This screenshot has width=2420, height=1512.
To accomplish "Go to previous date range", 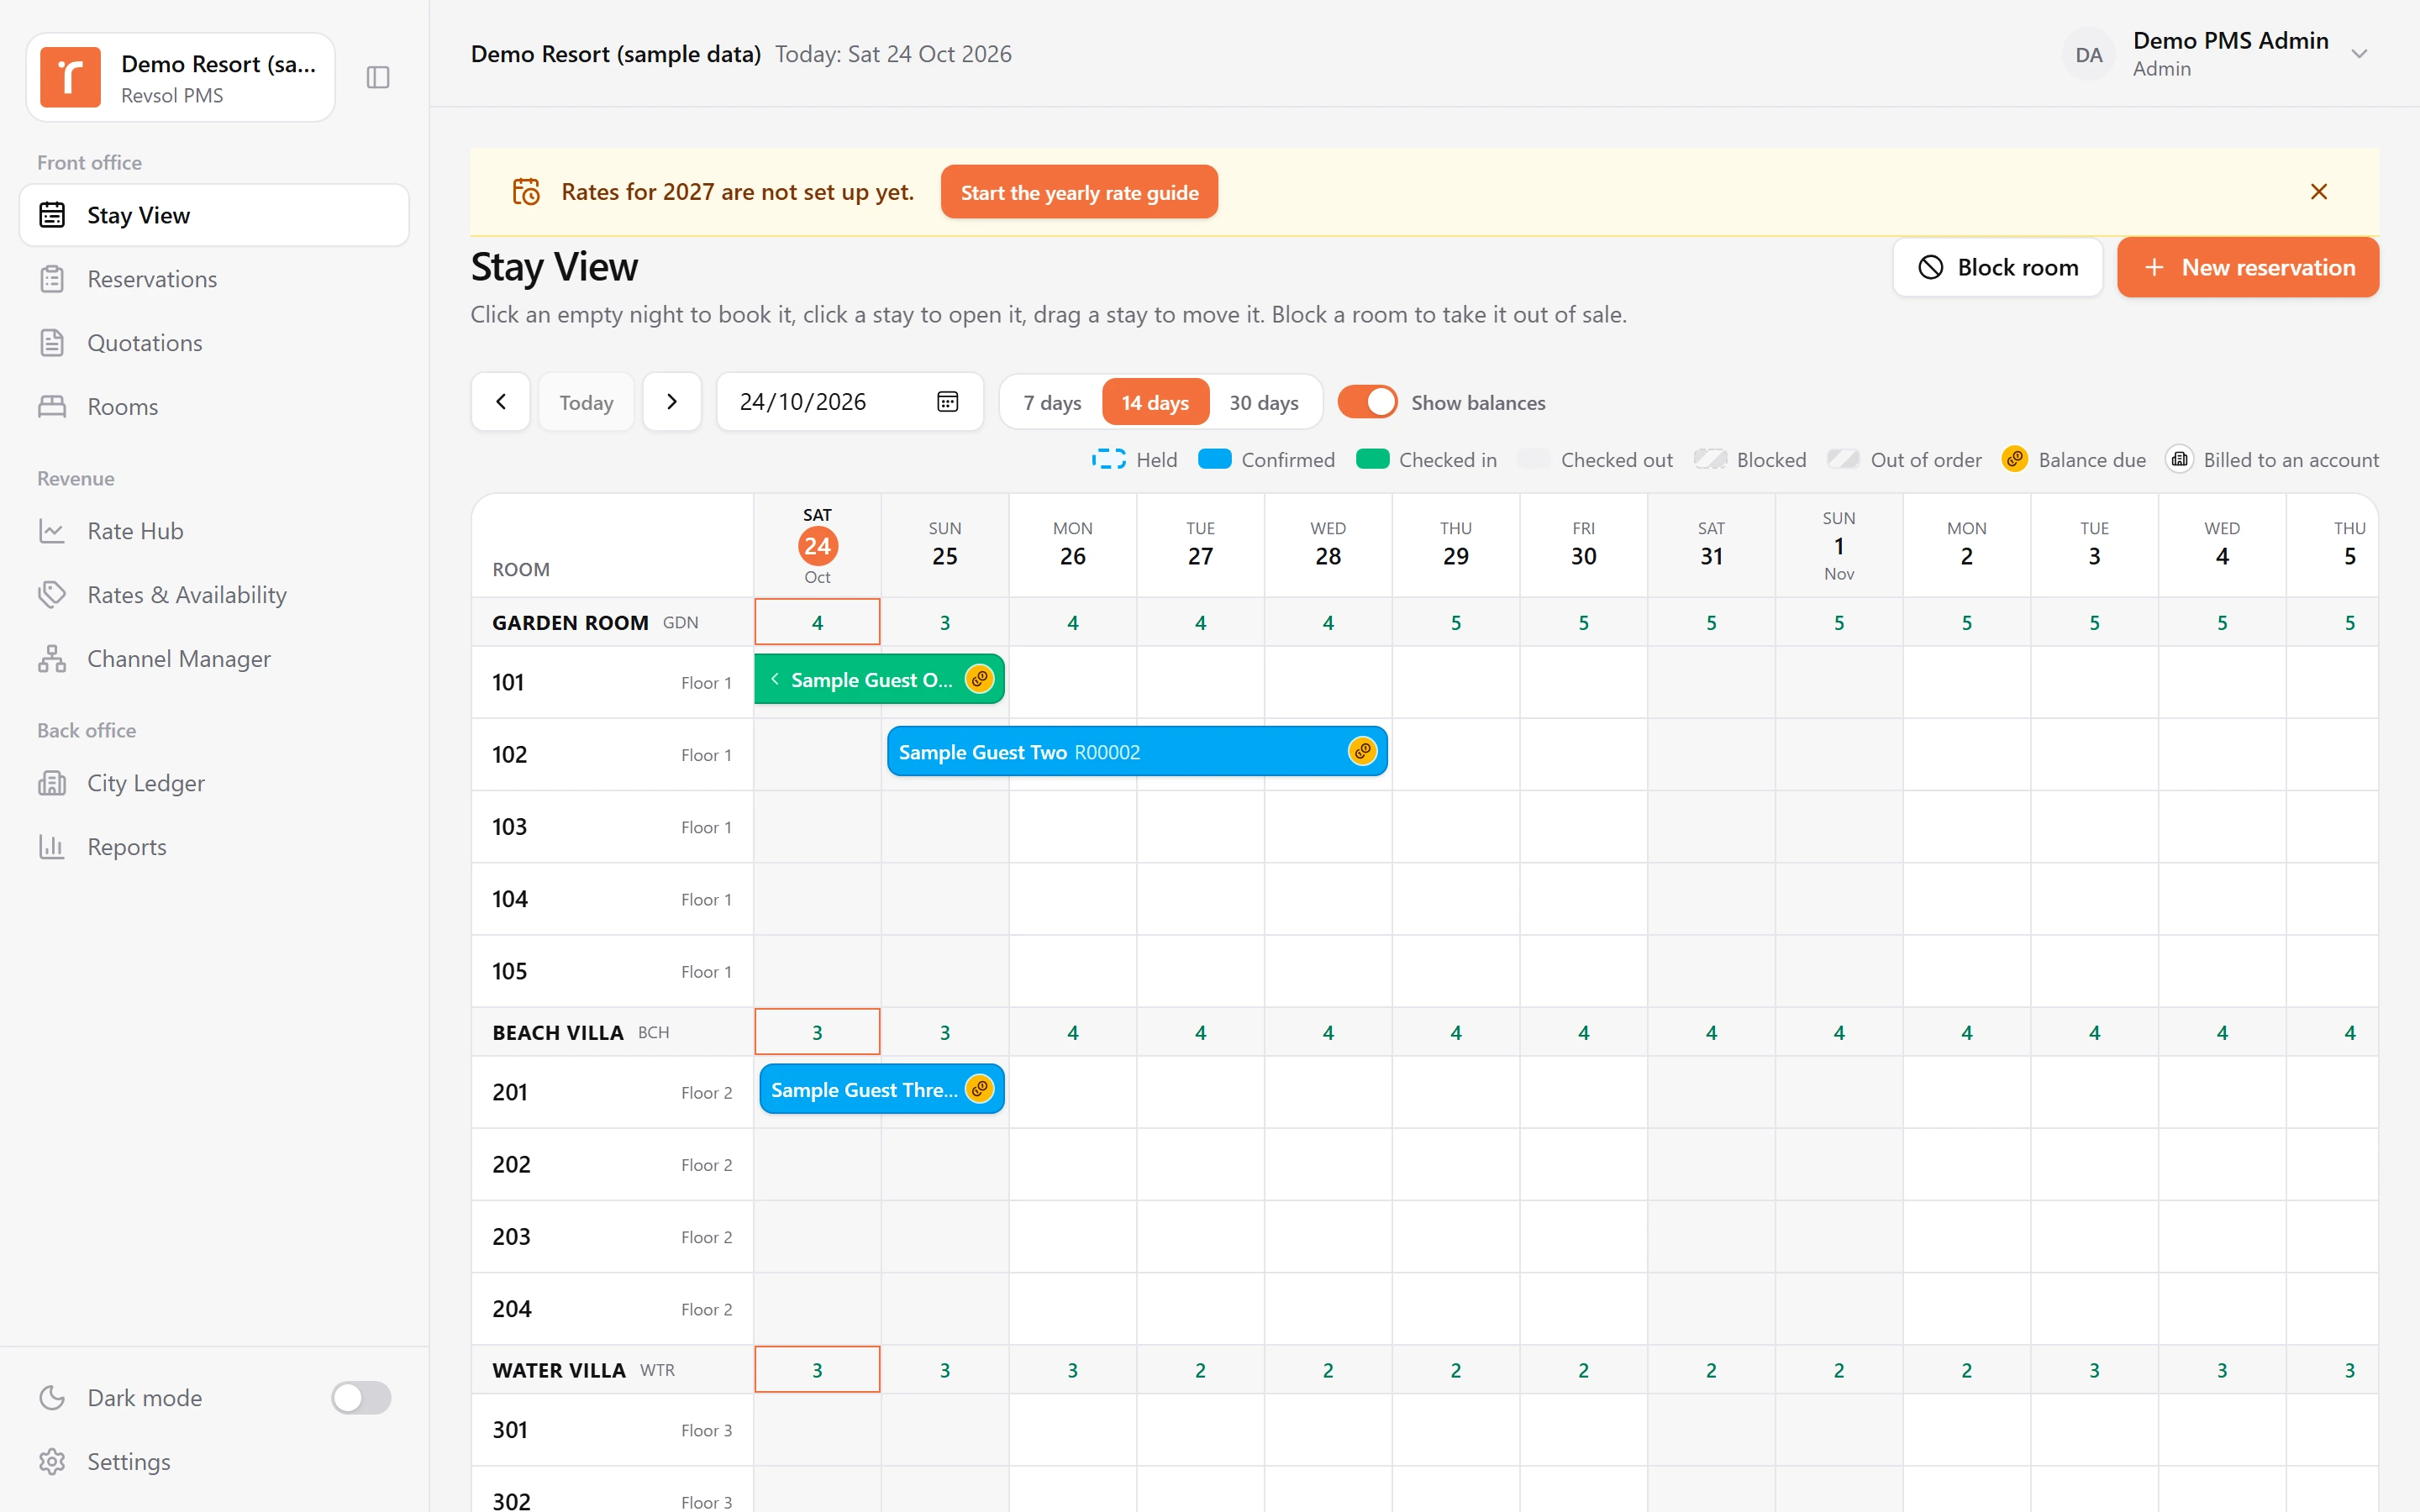I will tap(501, 402).
